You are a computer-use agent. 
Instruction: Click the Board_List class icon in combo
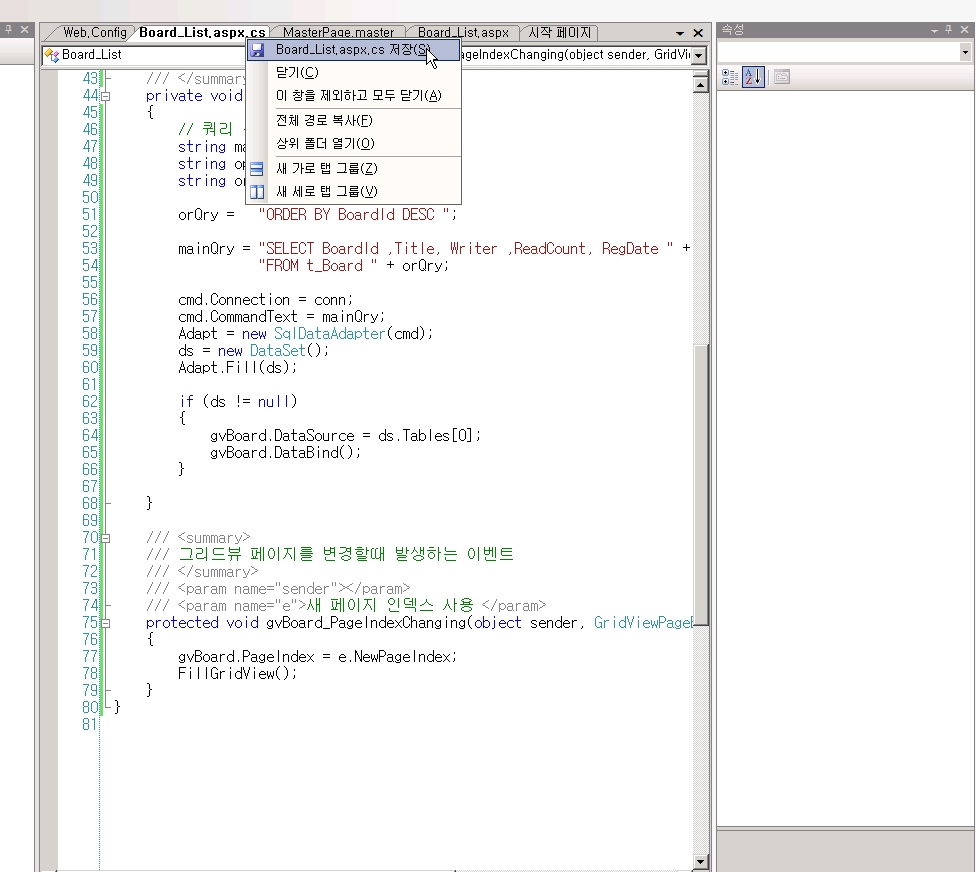52,55
